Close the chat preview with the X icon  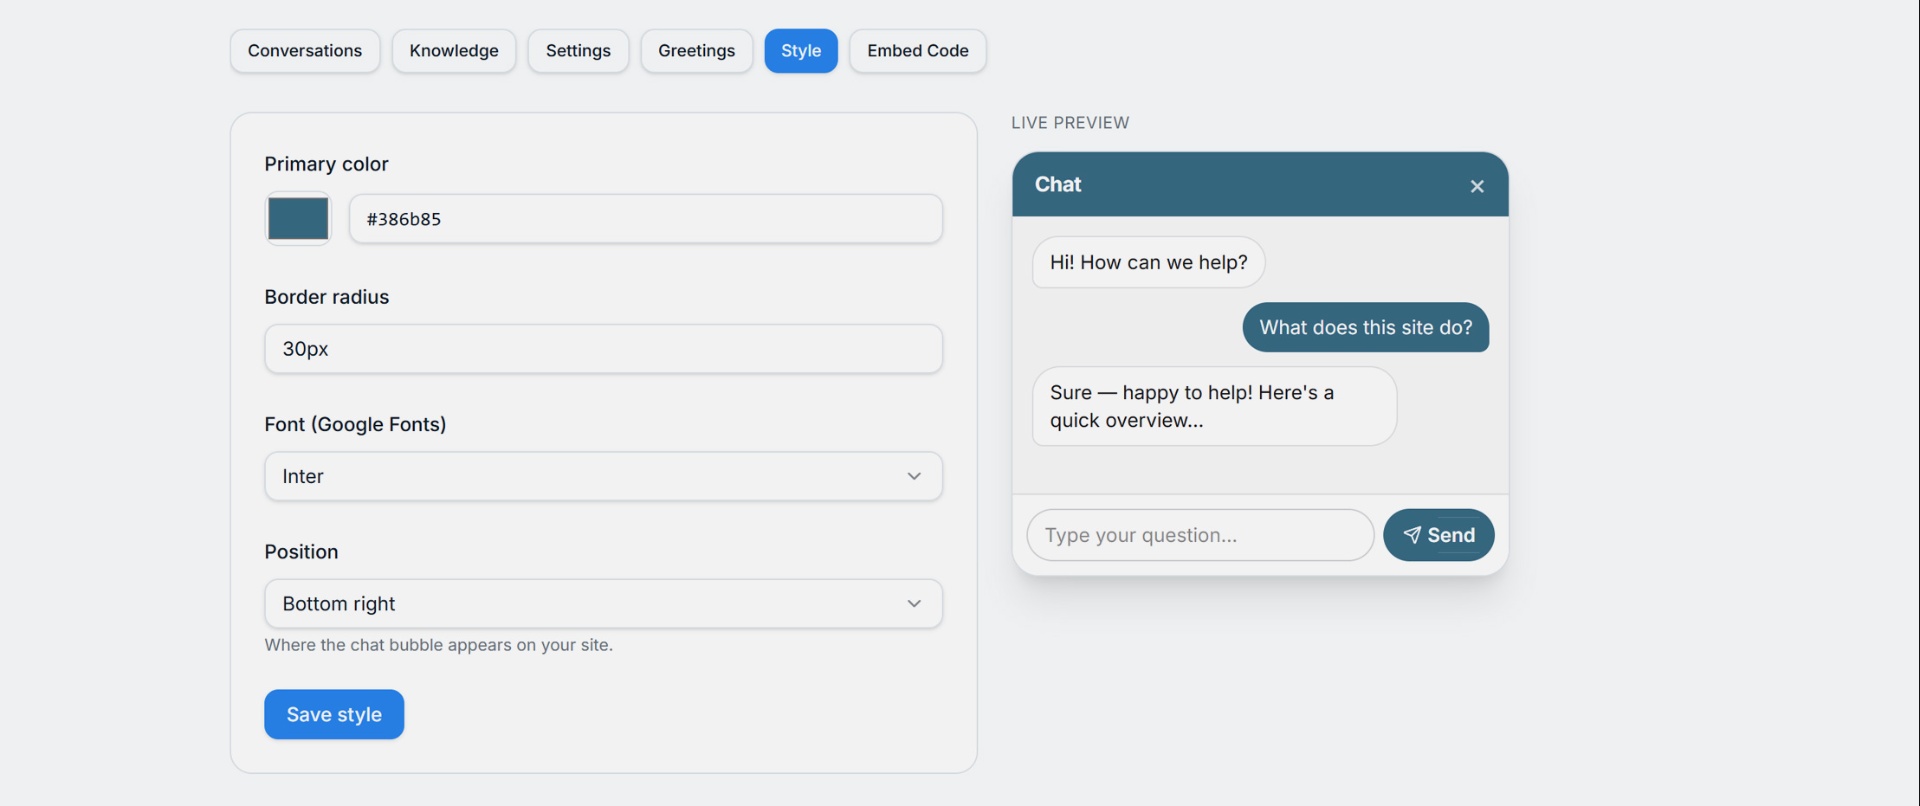(1476, 186)
